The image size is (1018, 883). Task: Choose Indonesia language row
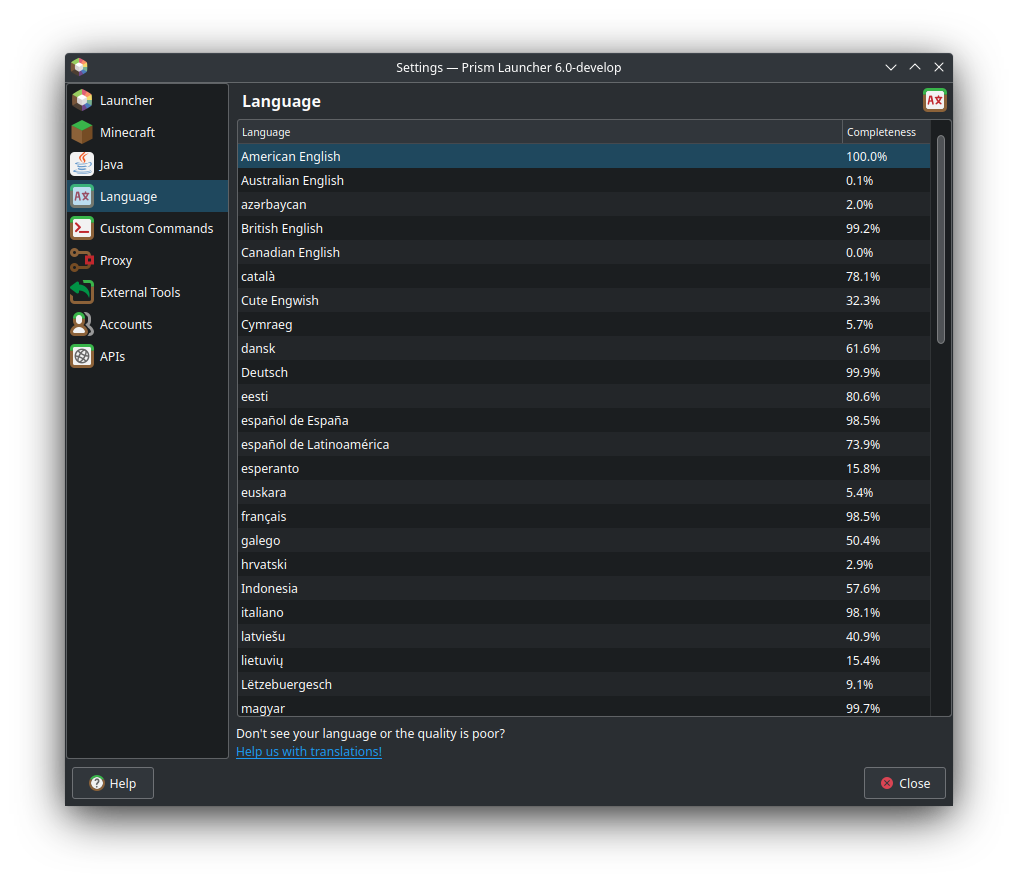tap(584, 589)
